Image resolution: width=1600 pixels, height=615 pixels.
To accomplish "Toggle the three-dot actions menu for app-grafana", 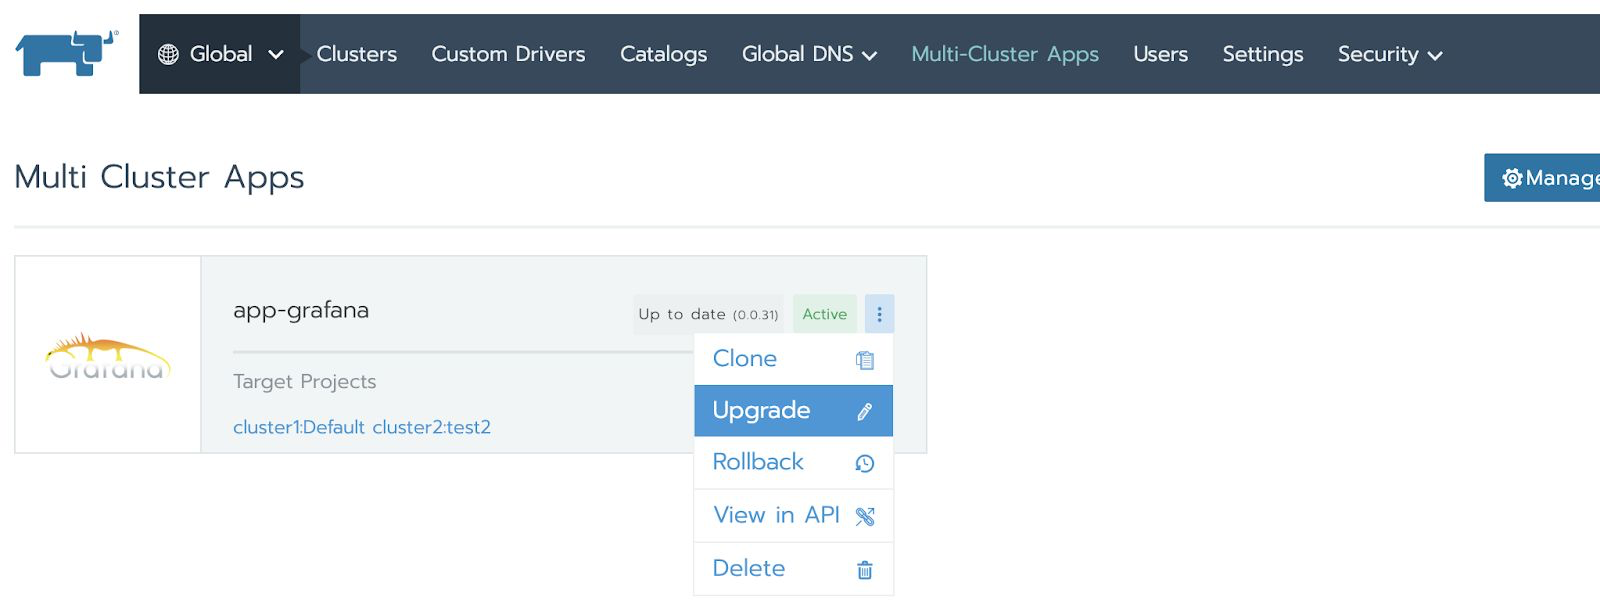I will [879, 314].
